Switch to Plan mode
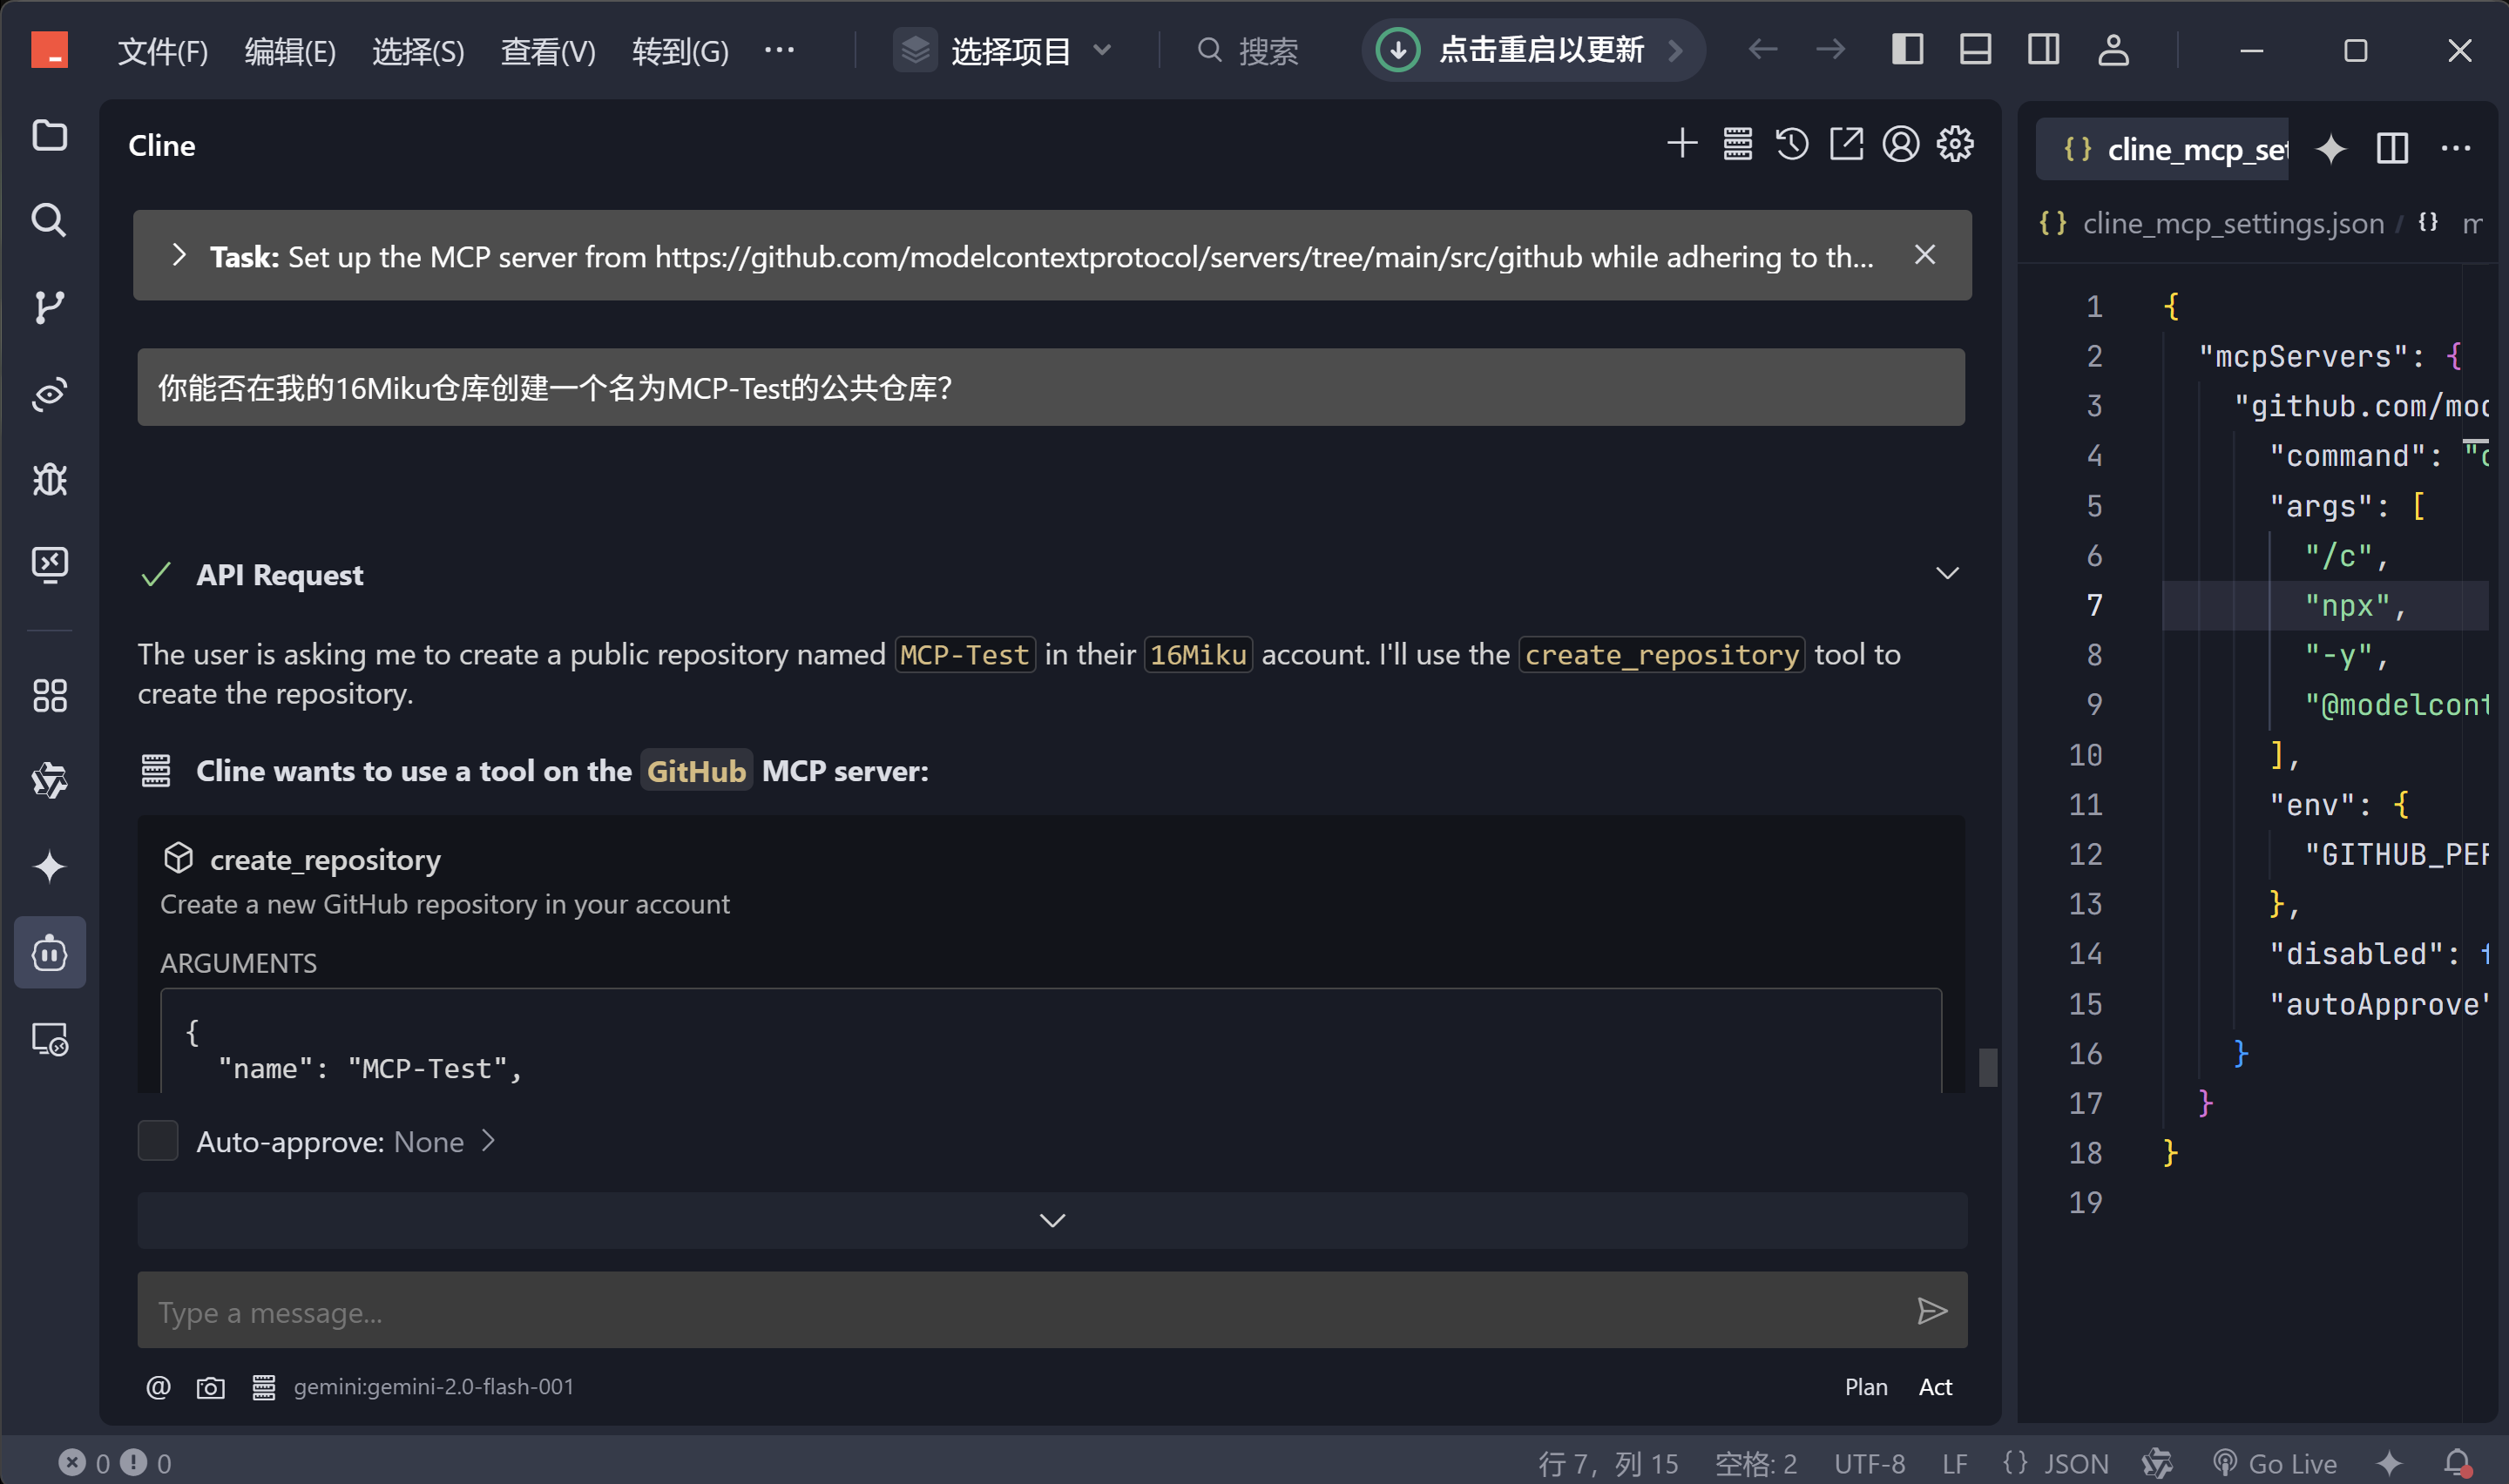The image size is (2509, 1484). click(1865, 1387)
